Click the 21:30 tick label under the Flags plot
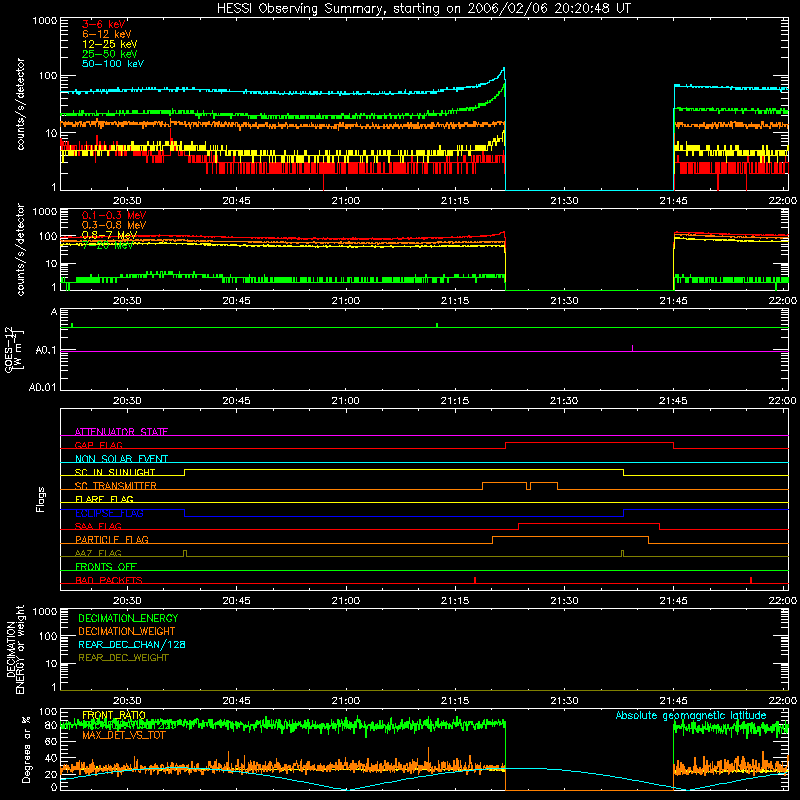 click(564, 601)
